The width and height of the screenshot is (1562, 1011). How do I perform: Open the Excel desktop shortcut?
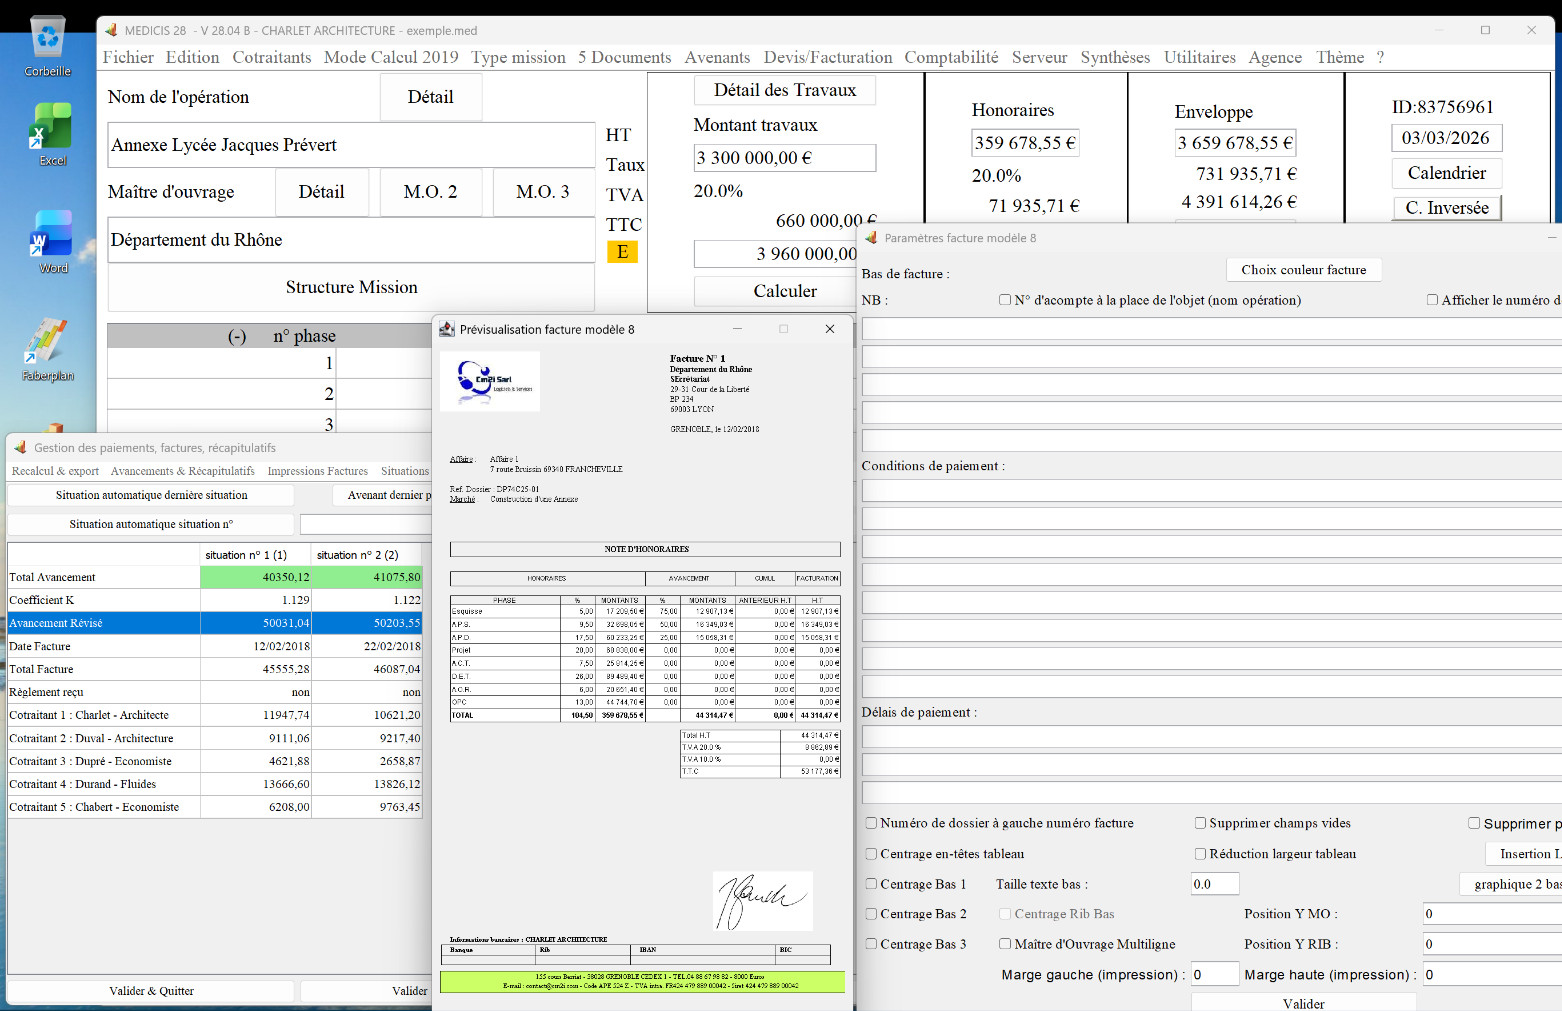[51, 134]
